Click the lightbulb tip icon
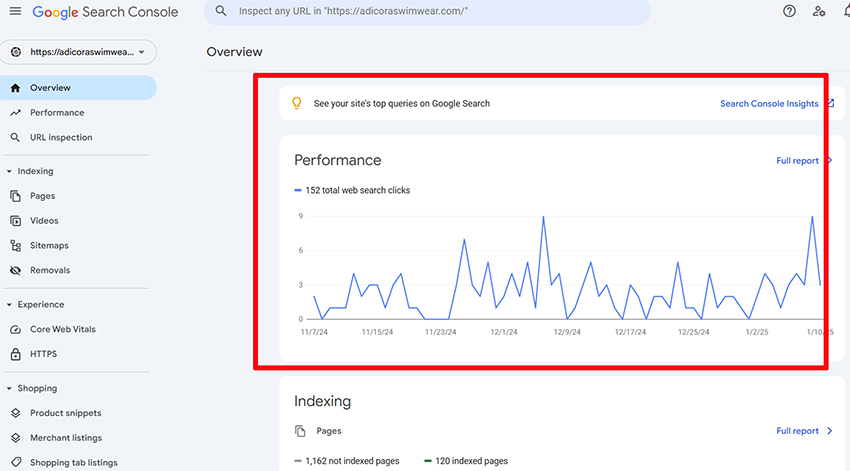This screenshot has width=850, height=471. click(x=297, y=103)
